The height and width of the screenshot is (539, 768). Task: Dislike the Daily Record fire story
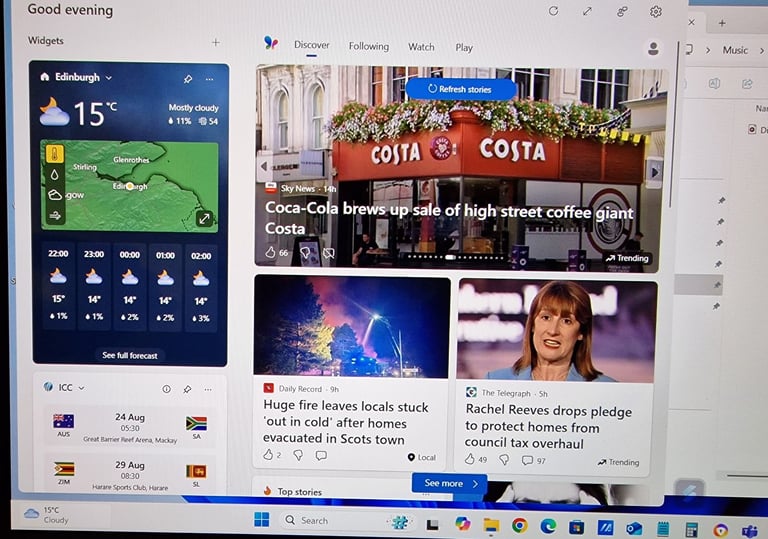pos(298,455)
